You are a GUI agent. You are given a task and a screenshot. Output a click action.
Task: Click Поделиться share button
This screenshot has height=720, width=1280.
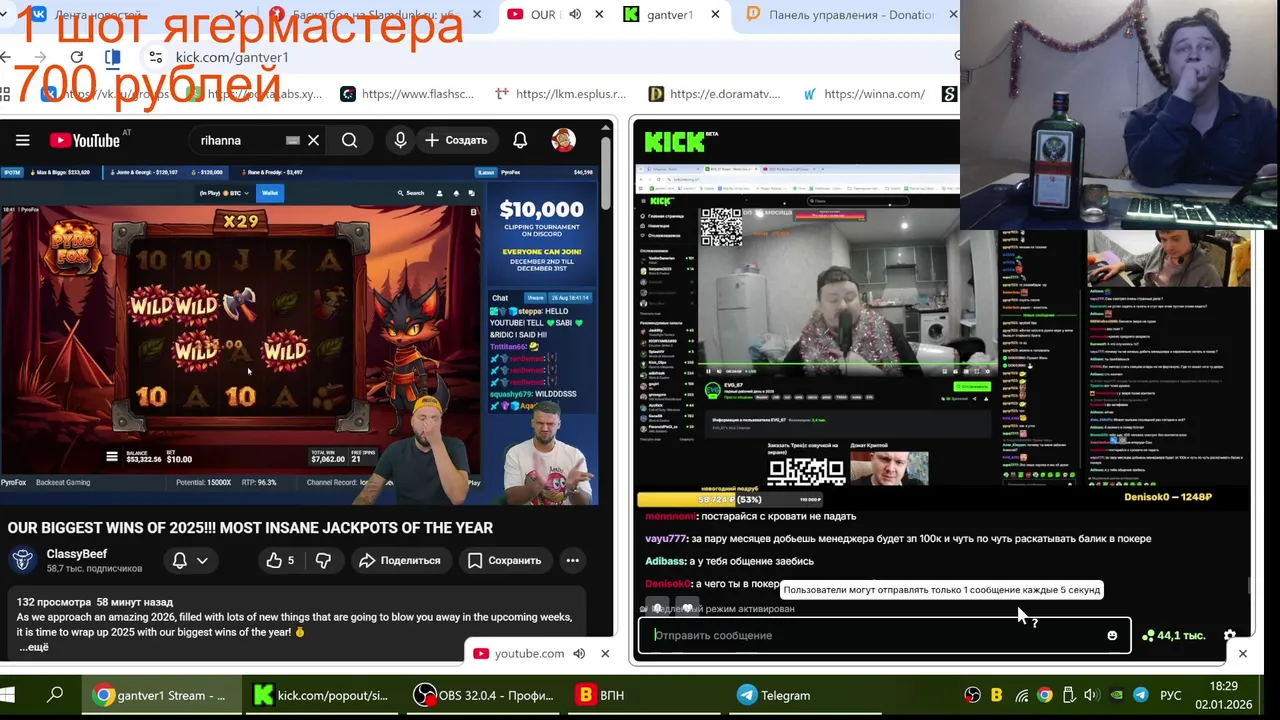click(399, 561)
